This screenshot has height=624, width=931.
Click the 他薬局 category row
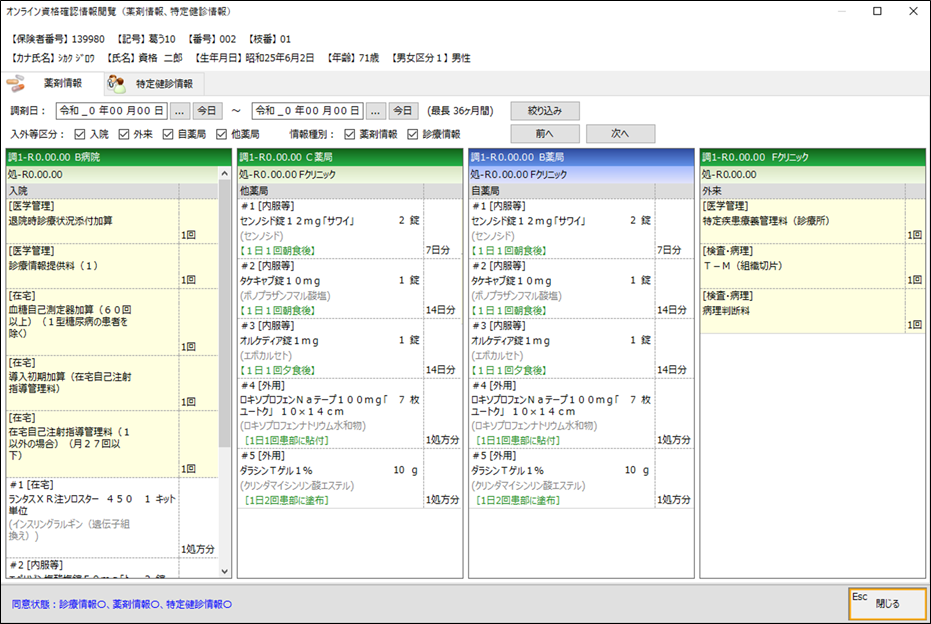click(x=350, y=191)
